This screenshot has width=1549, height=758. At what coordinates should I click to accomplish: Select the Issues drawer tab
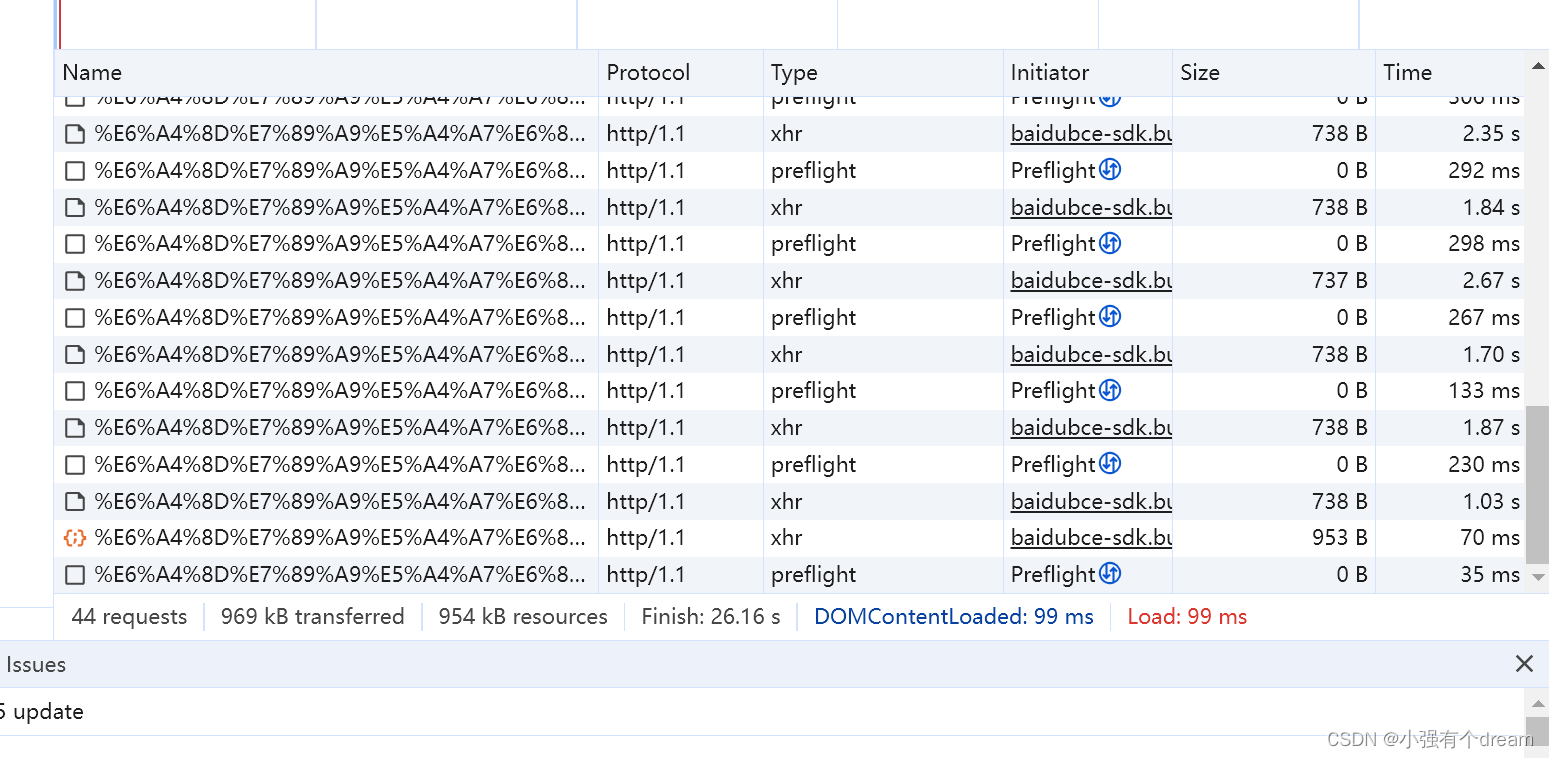point(36,665)
